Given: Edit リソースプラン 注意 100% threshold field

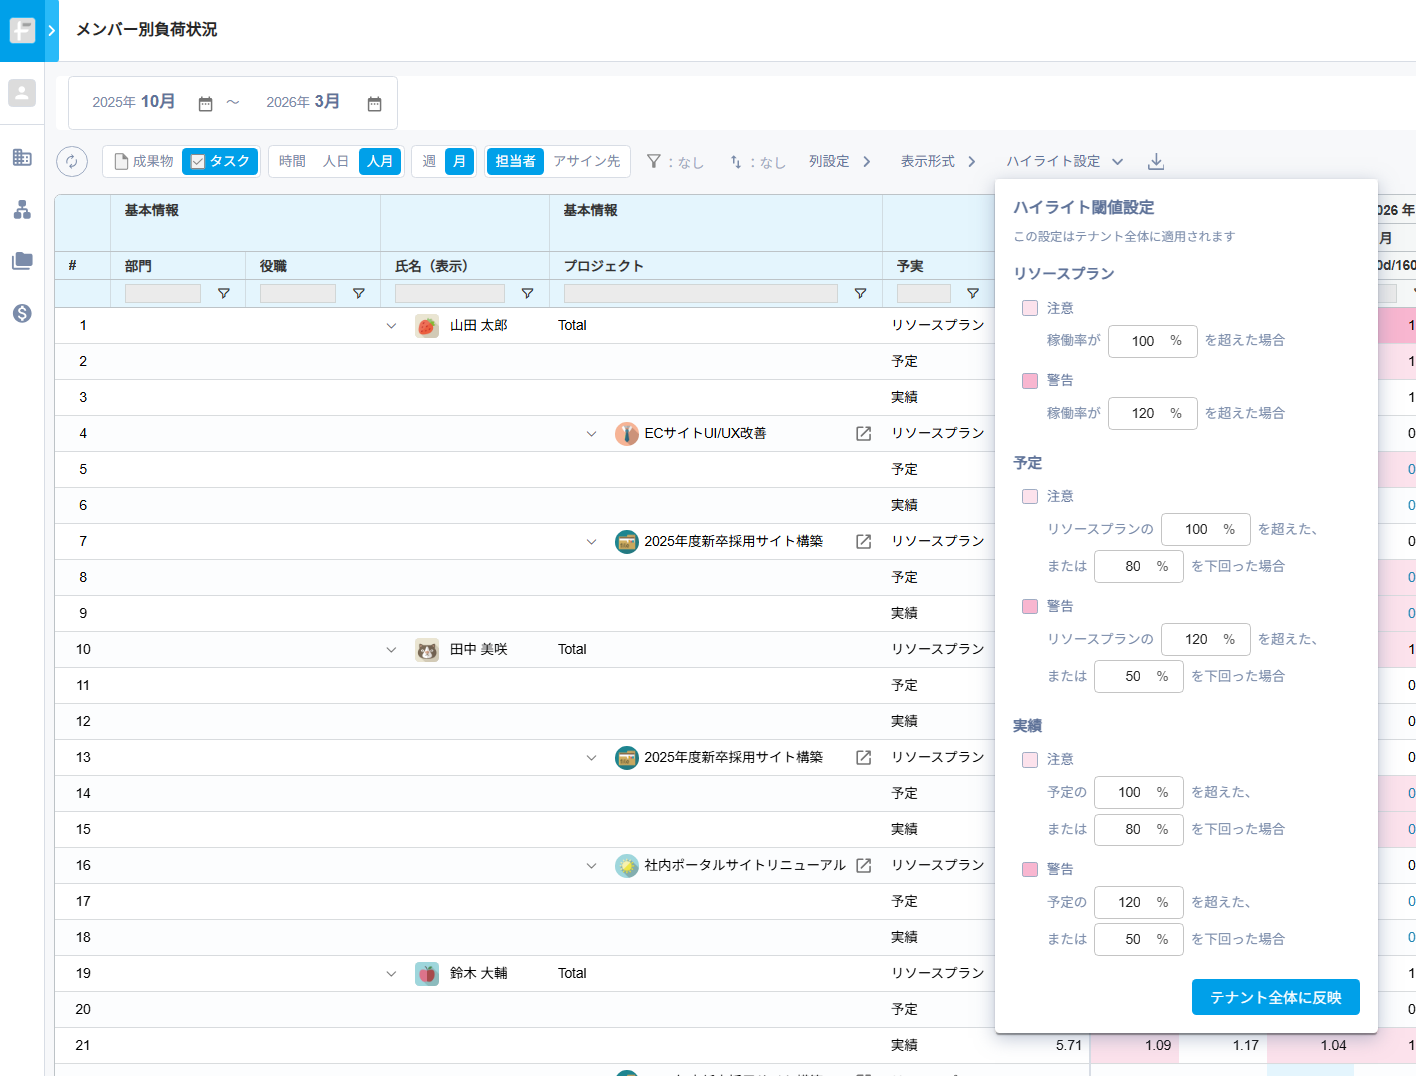Looking at the screenshot, I should pyautogui.click(x=1153, y=341).
